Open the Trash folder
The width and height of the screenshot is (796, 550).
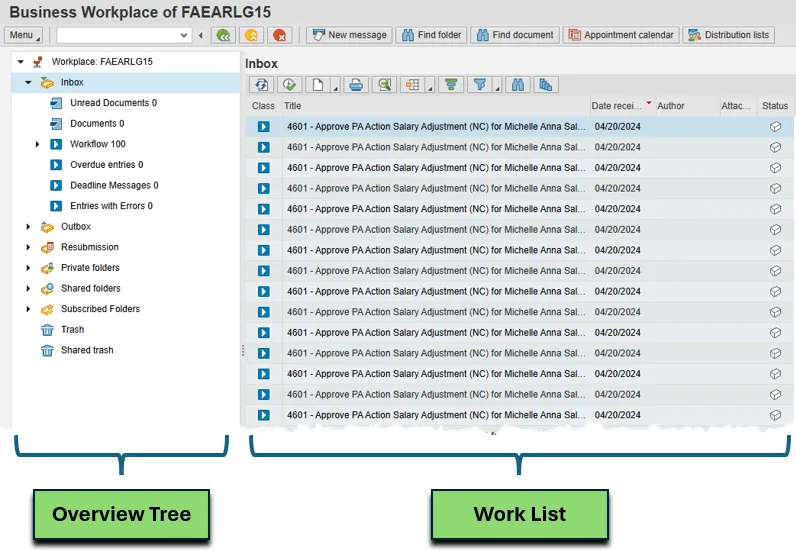[x=72, y=330]
